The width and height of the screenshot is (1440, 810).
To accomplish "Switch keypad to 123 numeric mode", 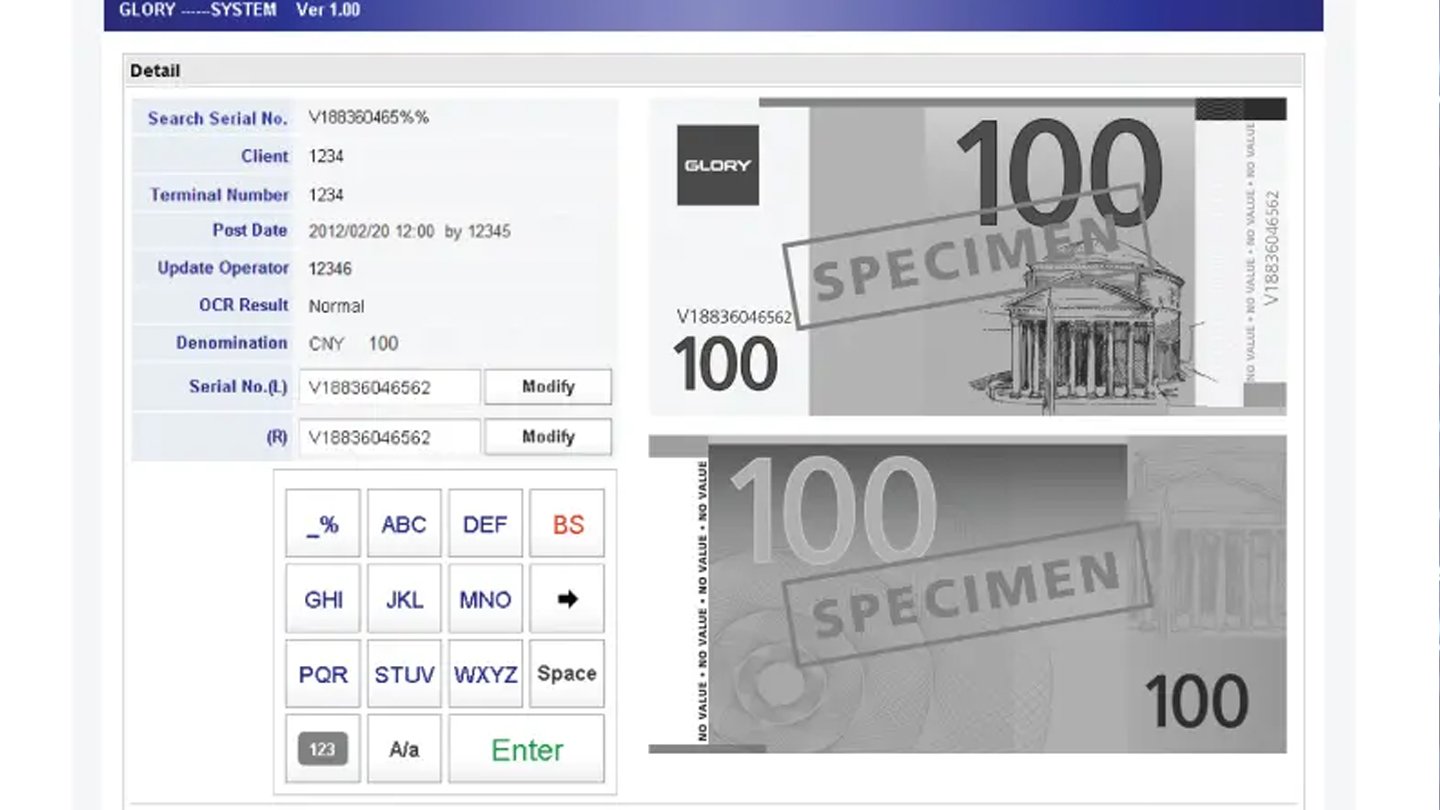I will (322, 749).
